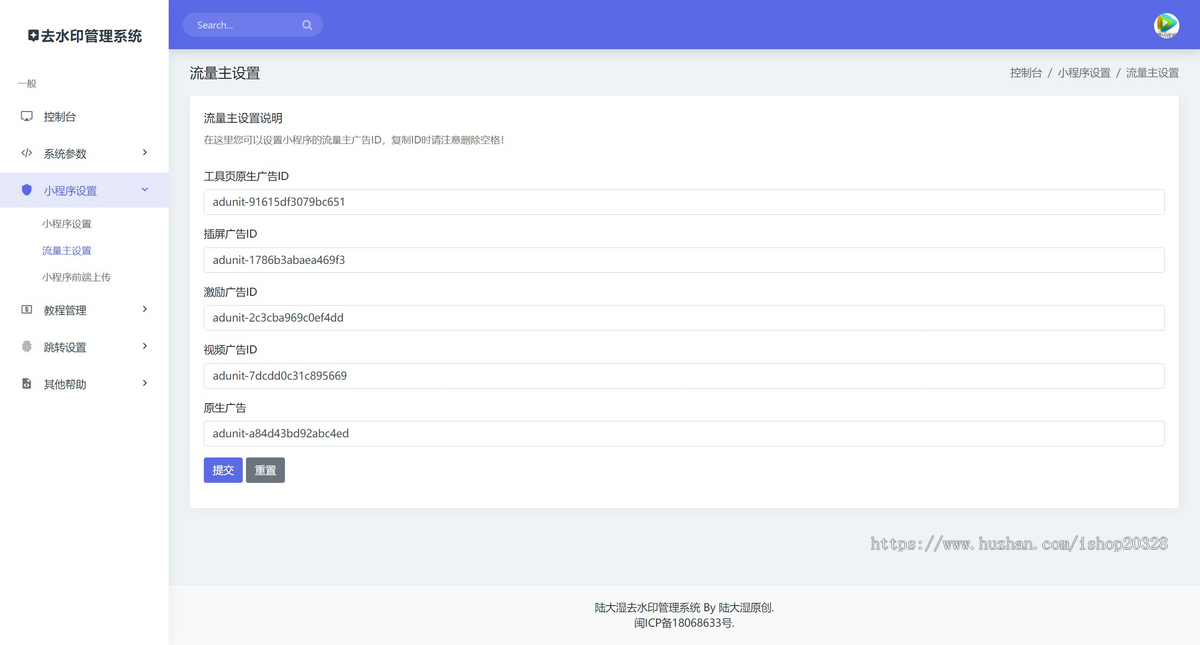Focus the Search input box
Image resolution: width=1200 pixels, height=645 pixels.
point(253,25)
